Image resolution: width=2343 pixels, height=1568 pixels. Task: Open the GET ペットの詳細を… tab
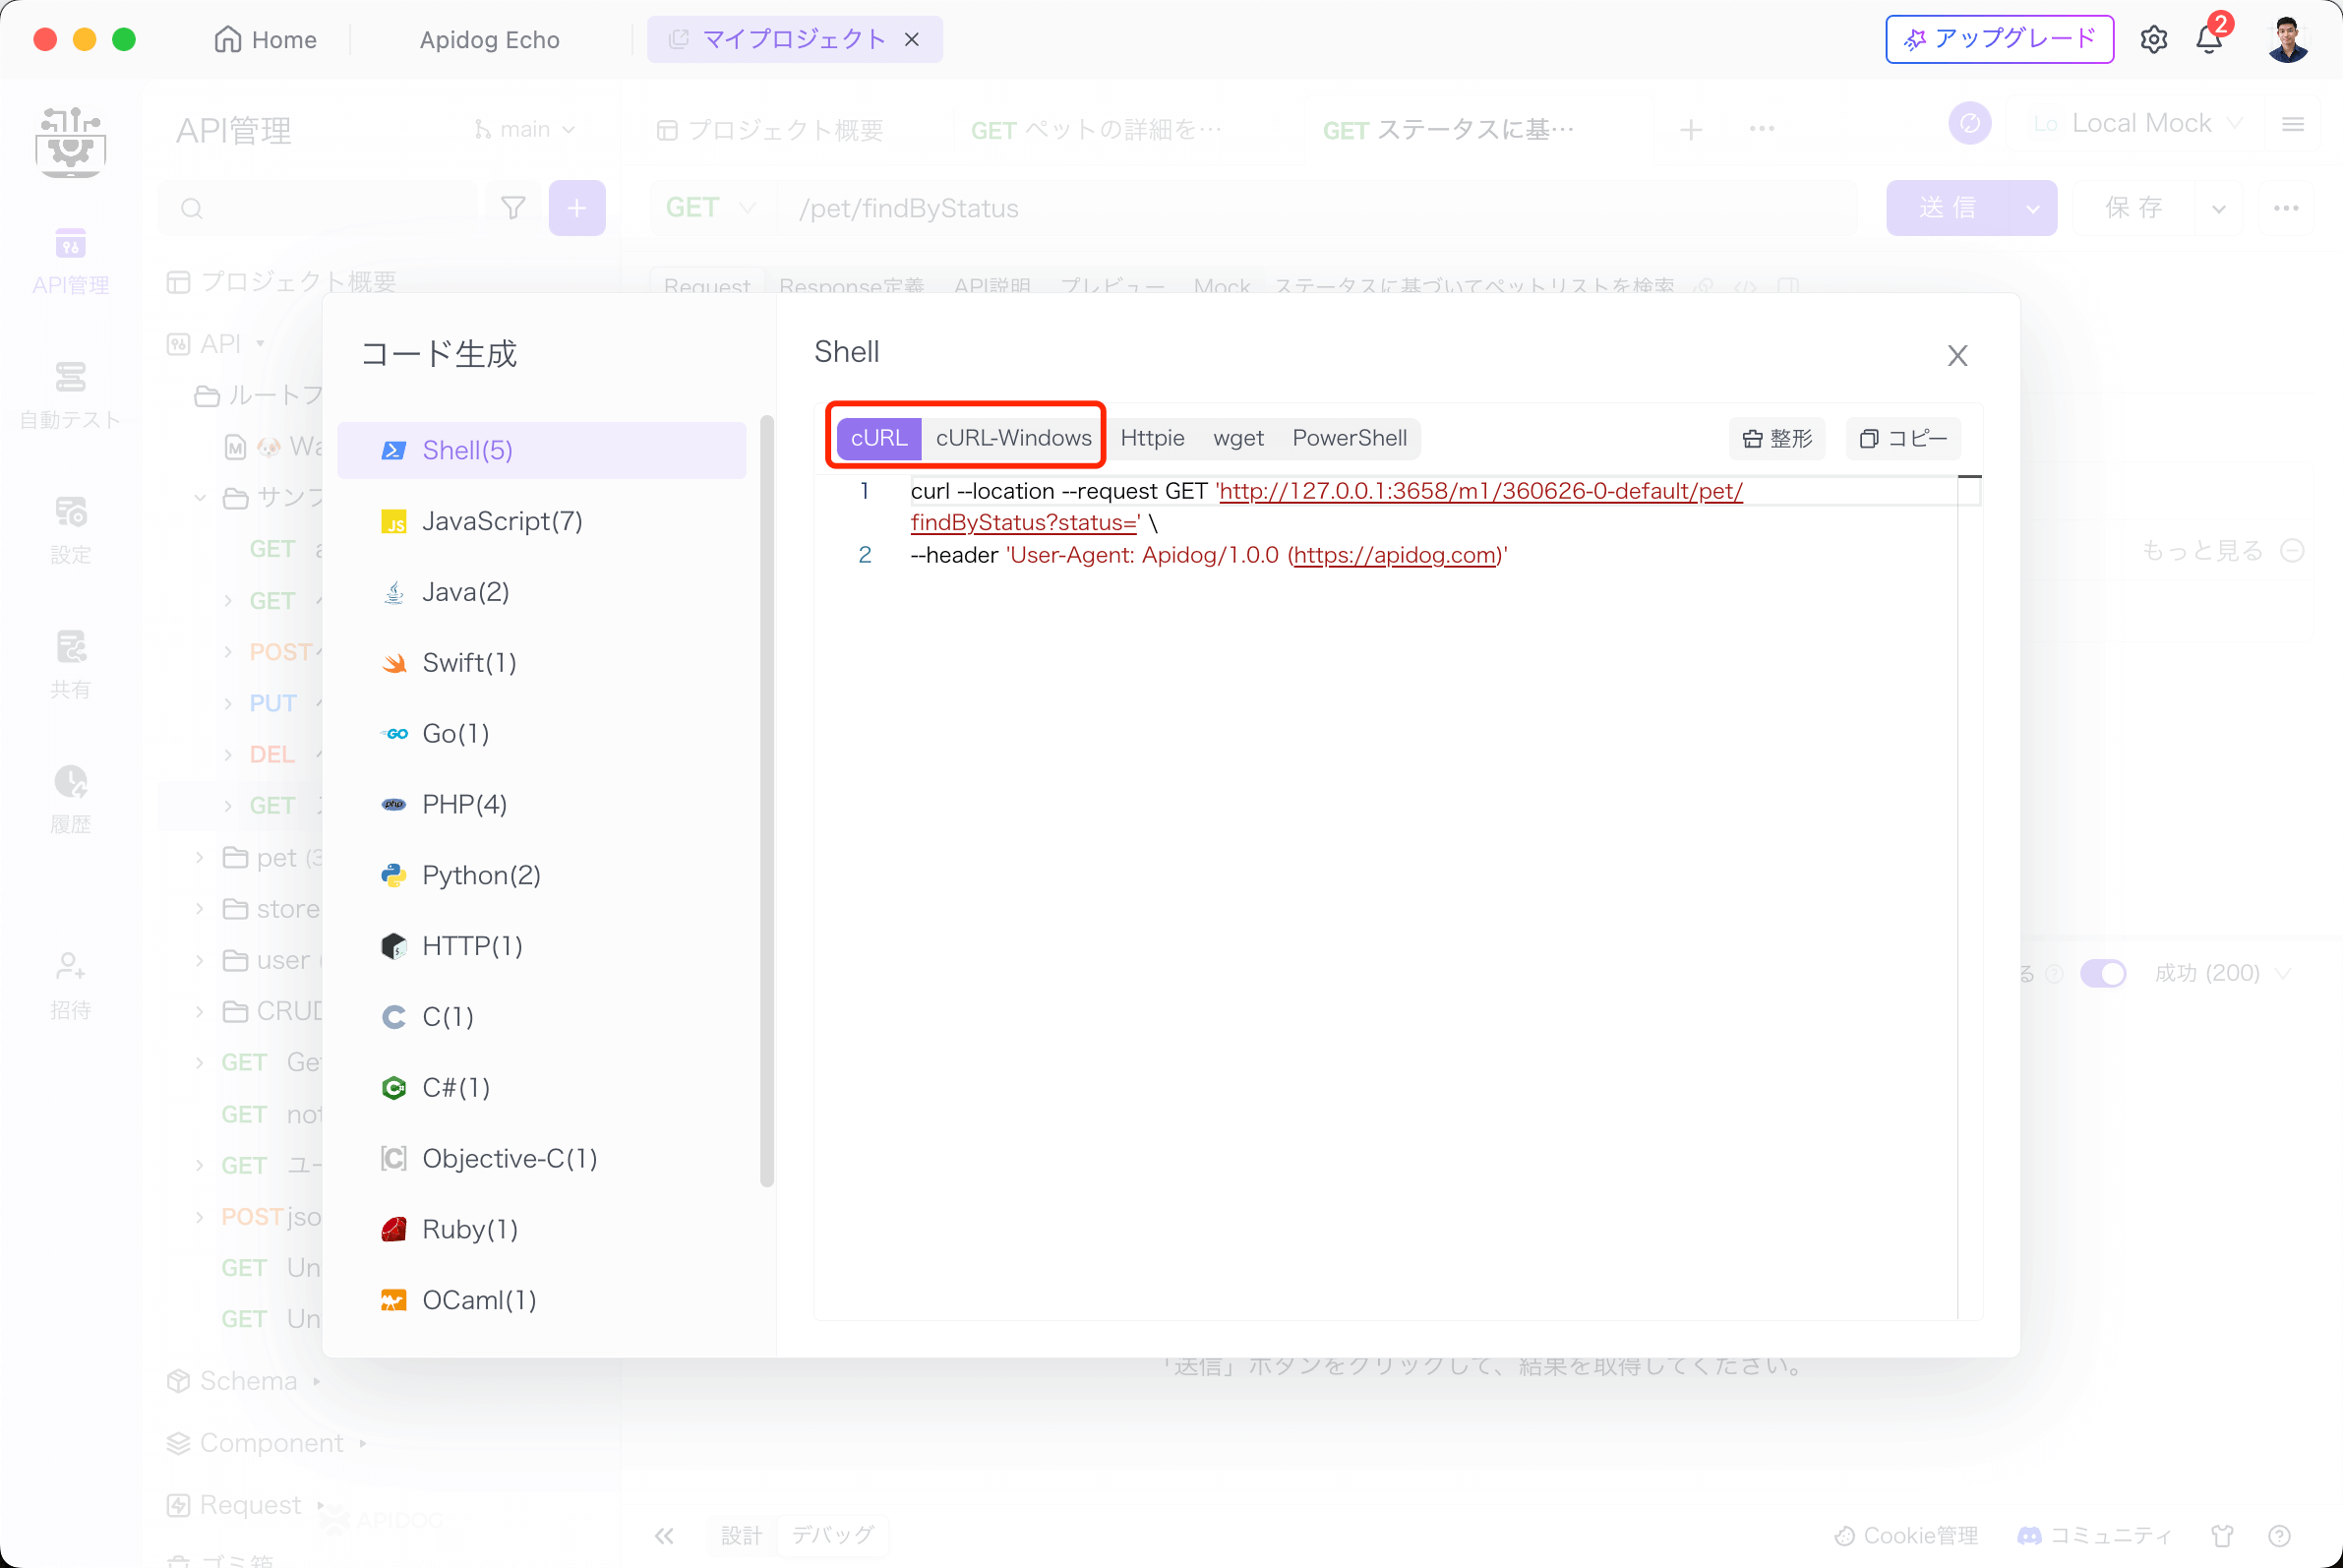click(1097, 130)
